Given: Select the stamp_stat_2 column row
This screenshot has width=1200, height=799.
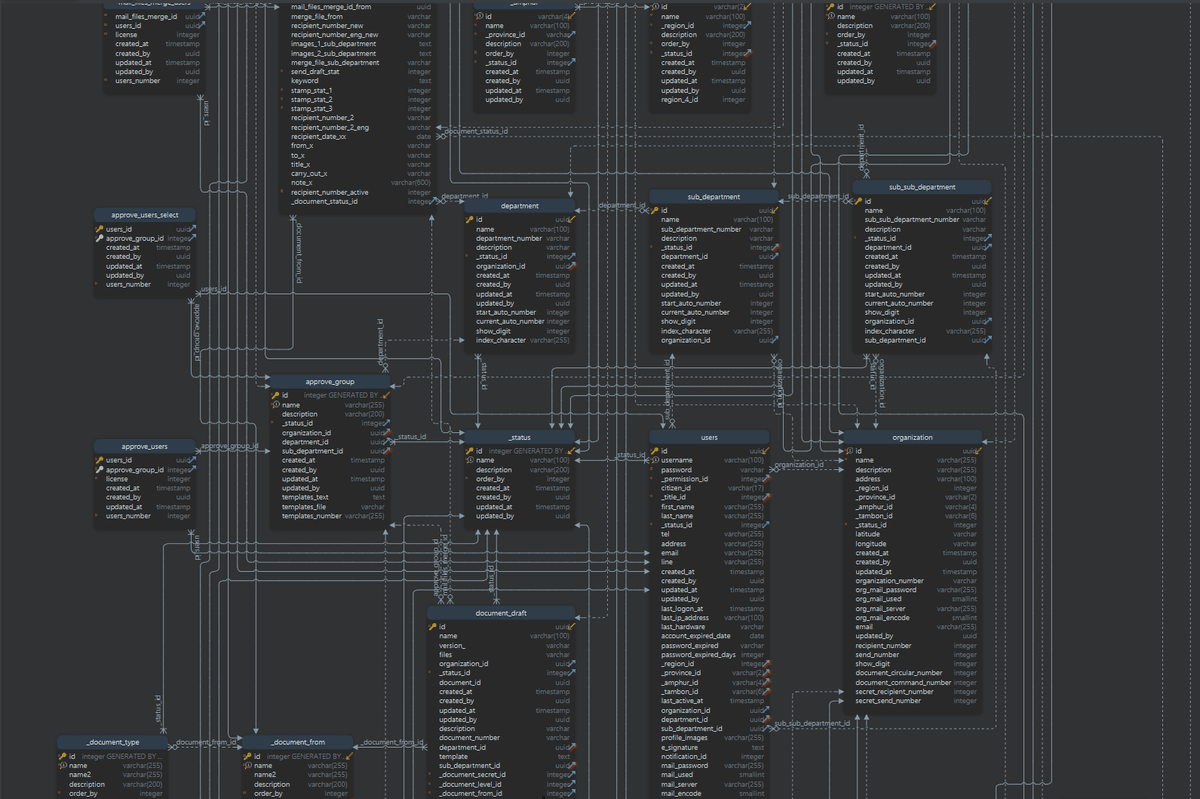Looking at the screenshot, I should [358, 100].
